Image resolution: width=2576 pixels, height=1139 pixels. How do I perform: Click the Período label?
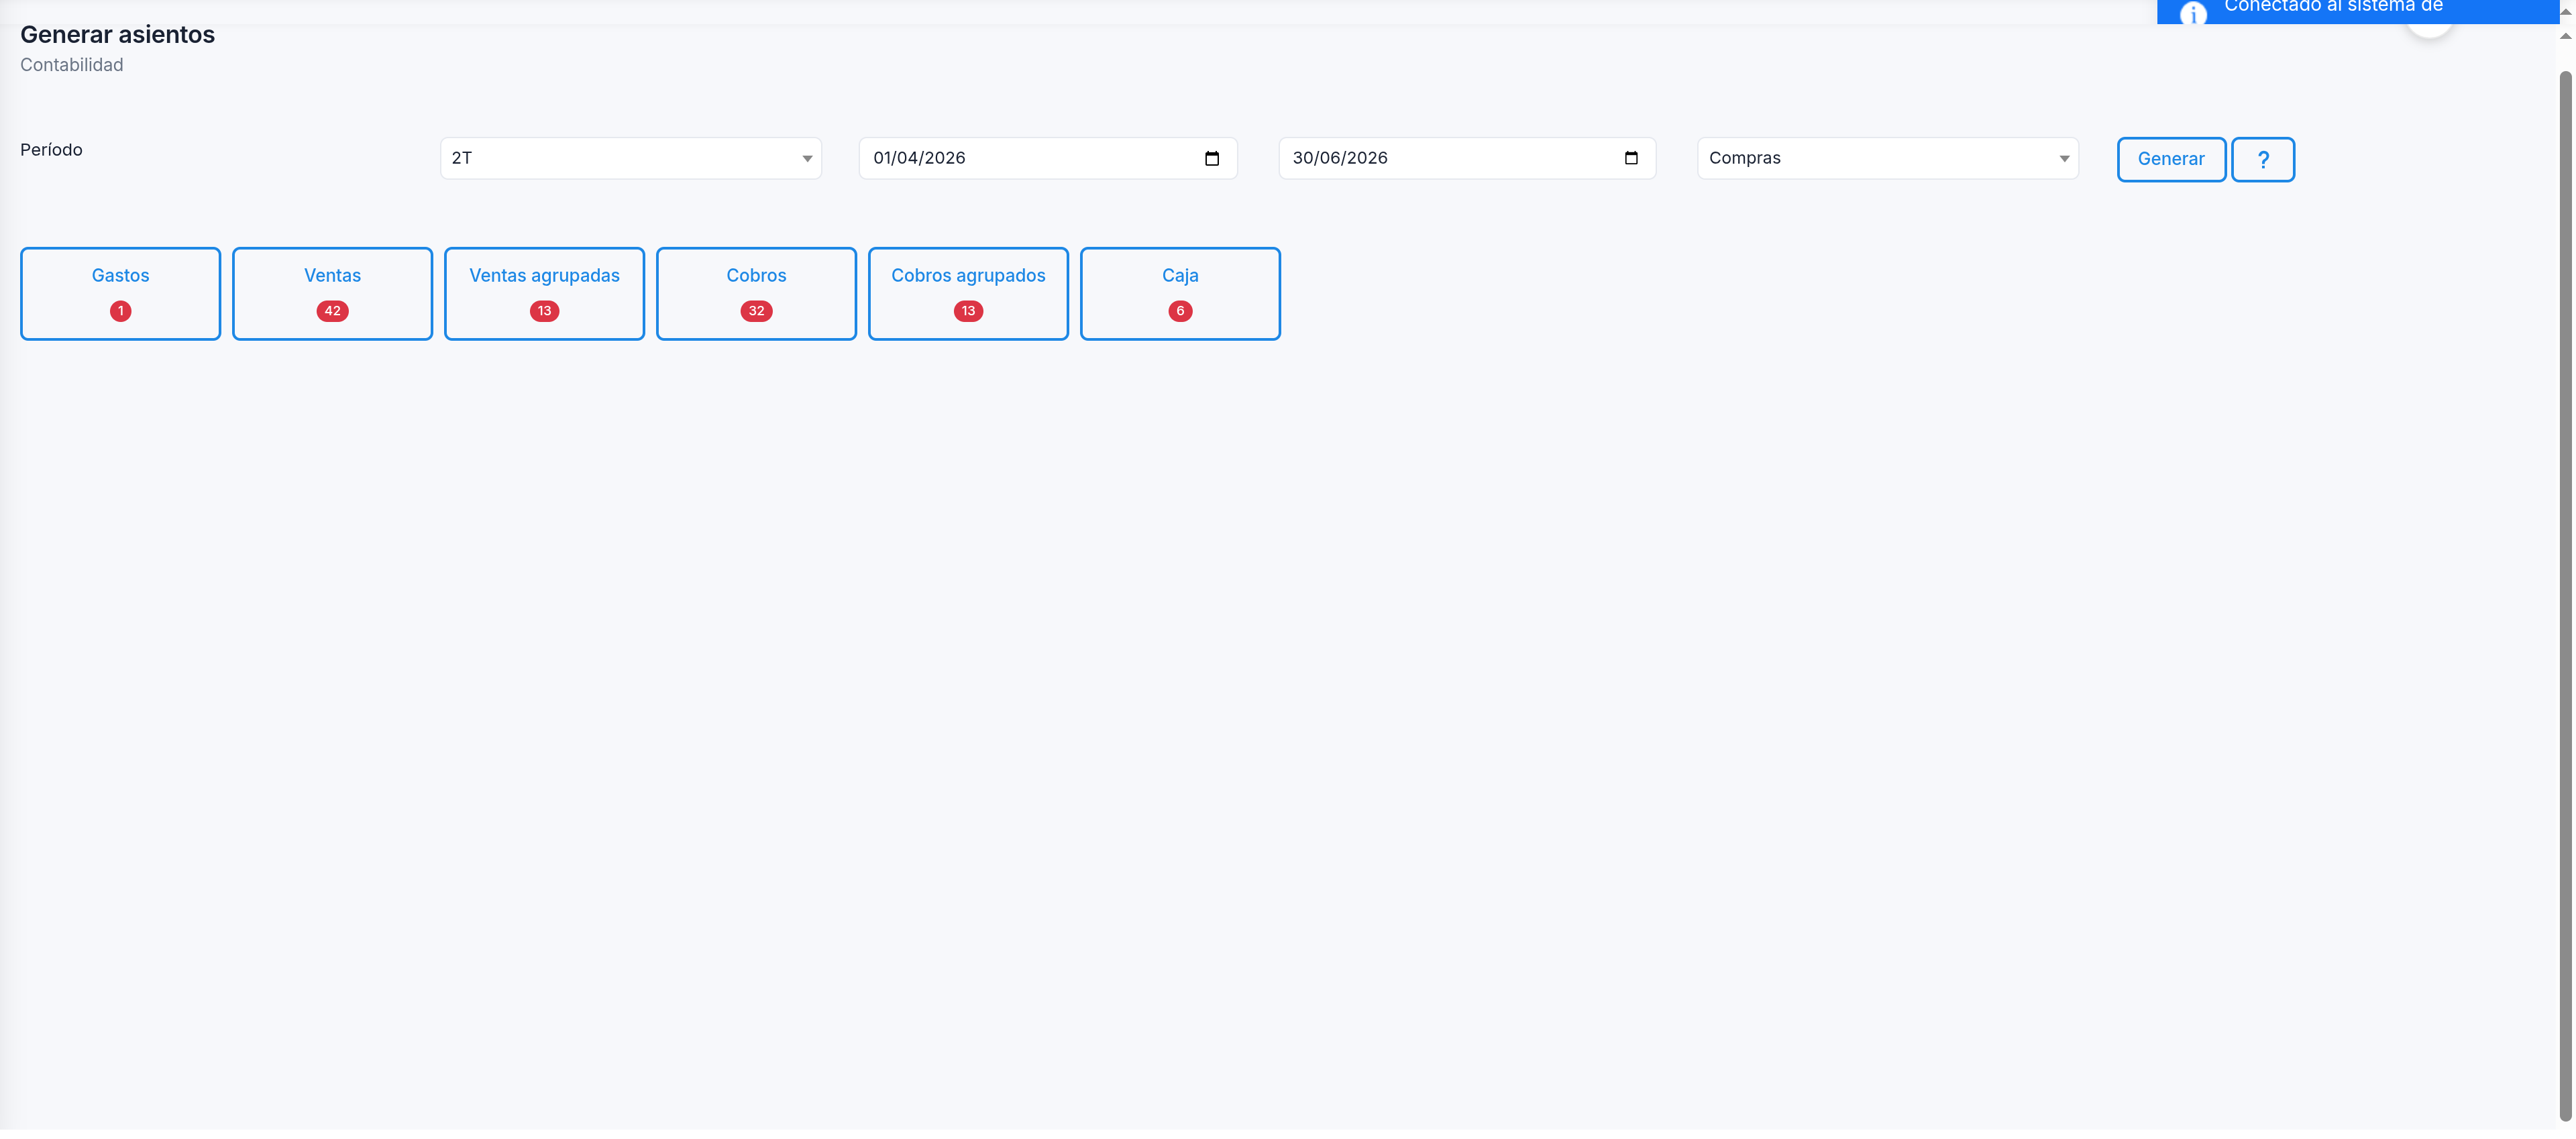pyautogui.click(x=51, y=150)
